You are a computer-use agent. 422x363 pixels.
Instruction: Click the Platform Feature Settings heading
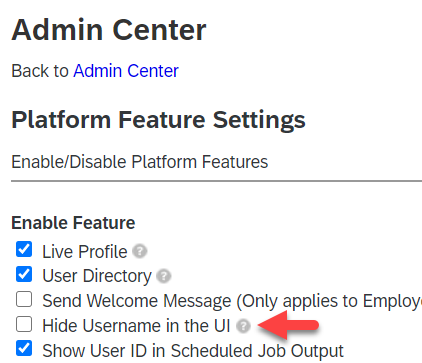coord(158,121)
